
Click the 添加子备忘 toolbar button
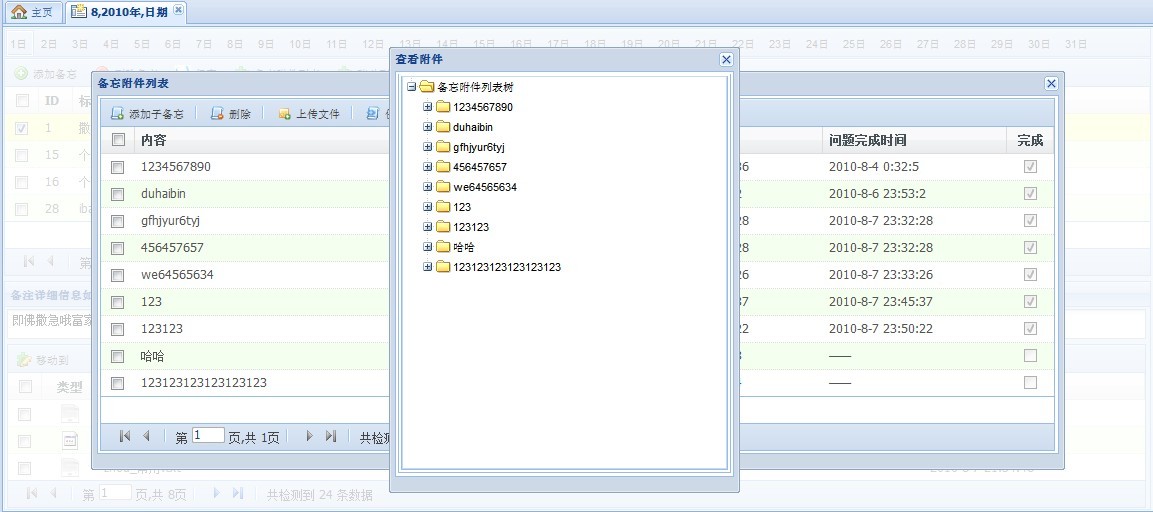147,114
